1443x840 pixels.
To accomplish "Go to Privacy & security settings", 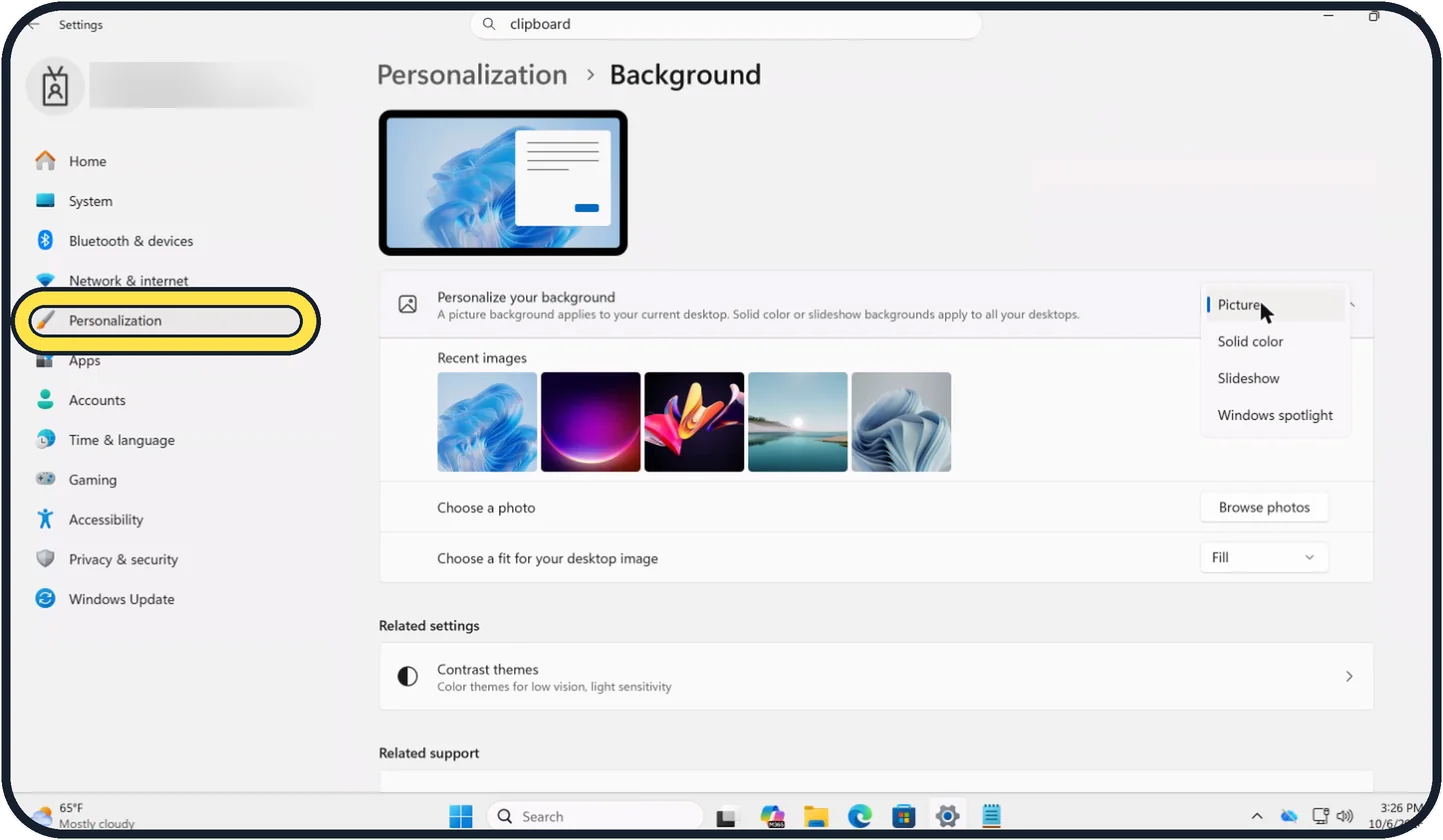I will [123, 560].
